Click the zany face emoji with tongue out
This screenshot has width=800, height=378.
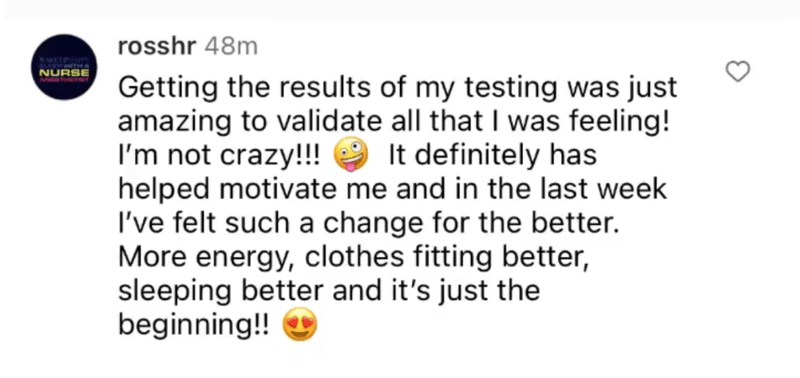coord(351,155)
